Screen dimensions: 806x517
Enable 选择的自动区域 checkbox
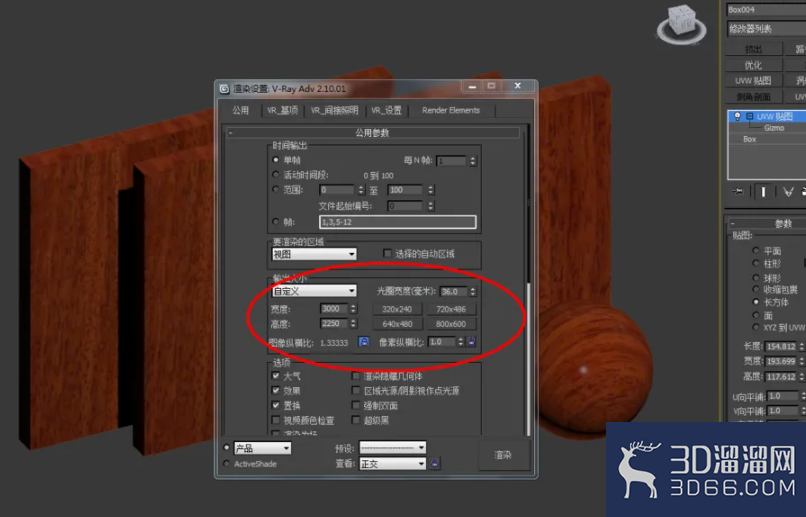coord(388,253)
